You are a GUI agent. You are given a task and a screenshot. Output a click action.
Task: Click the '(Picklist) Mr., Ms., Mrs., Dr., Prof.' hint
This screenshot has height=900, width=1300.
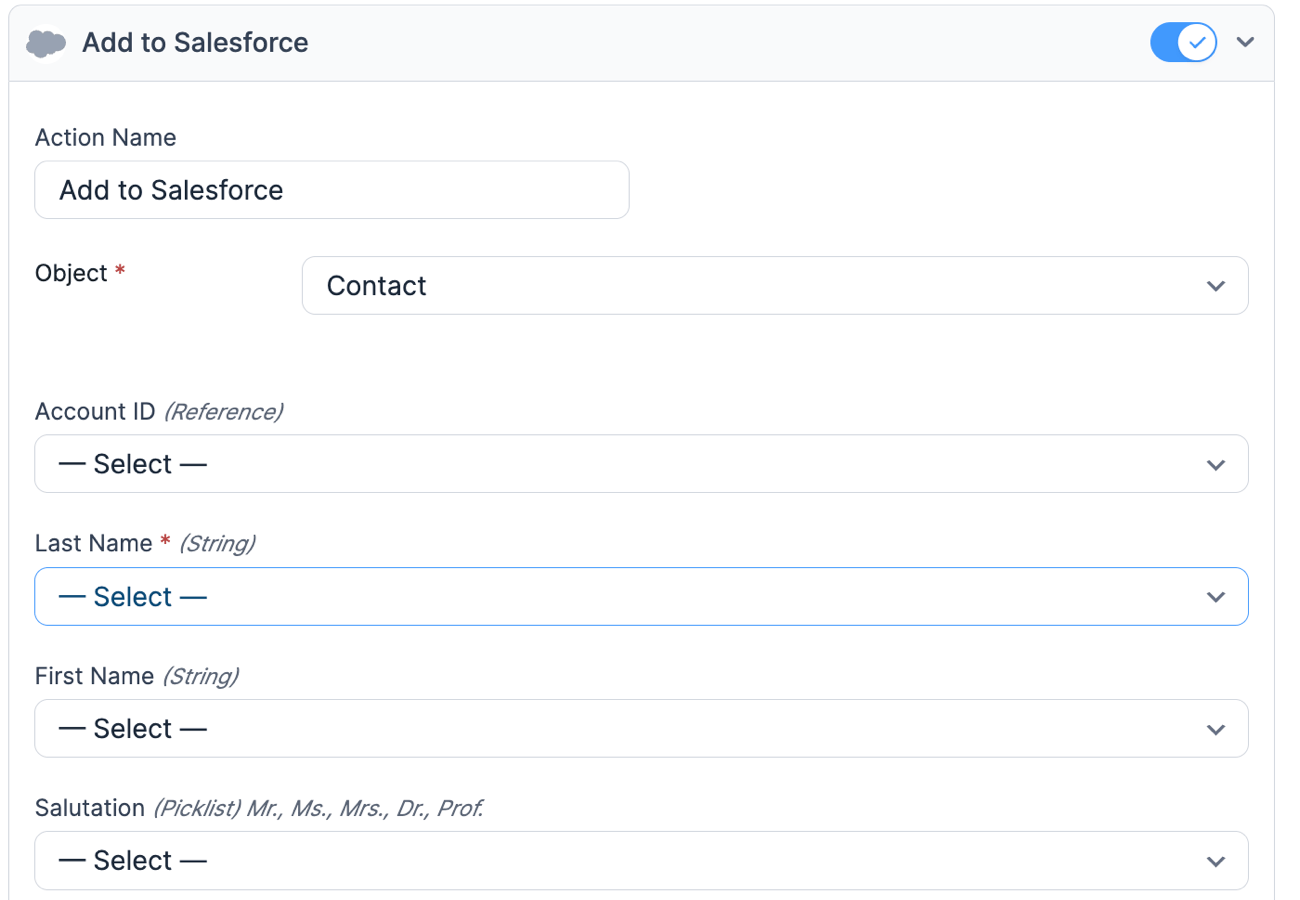(x=318, y=808)
